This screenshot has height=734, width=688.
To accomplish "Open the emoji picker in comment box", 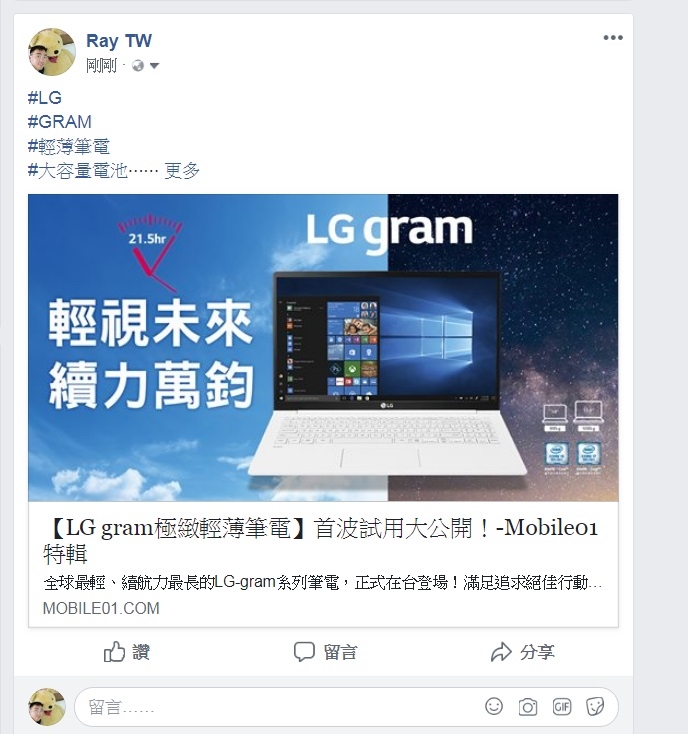I will (x=494, y=706).
